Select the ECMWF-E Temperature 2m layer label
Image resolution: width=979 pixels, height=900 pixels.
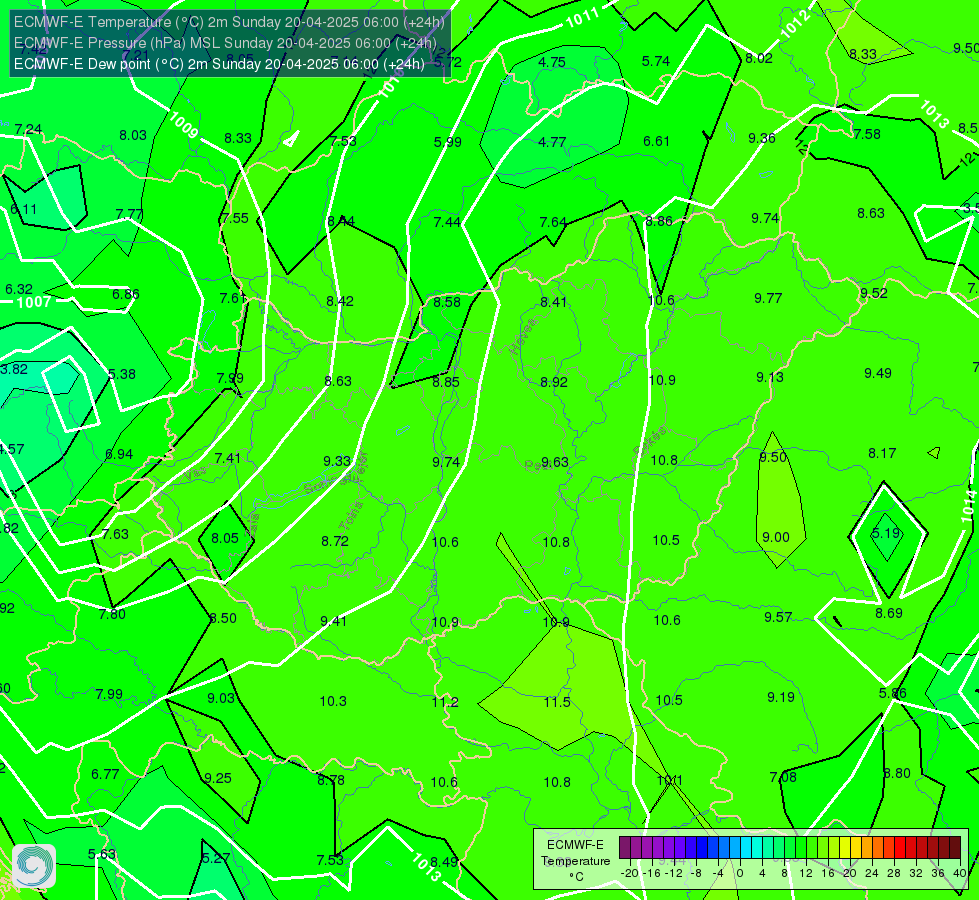point(229,22)
